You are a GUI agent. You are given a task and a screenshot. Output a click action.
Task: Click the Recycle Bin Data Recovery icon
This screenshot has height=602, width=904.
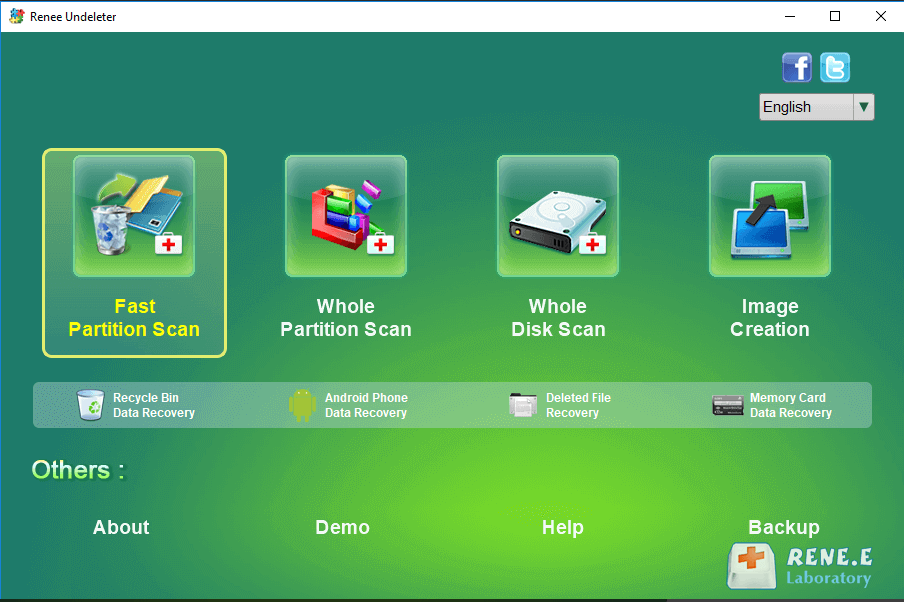click(91, 405)
